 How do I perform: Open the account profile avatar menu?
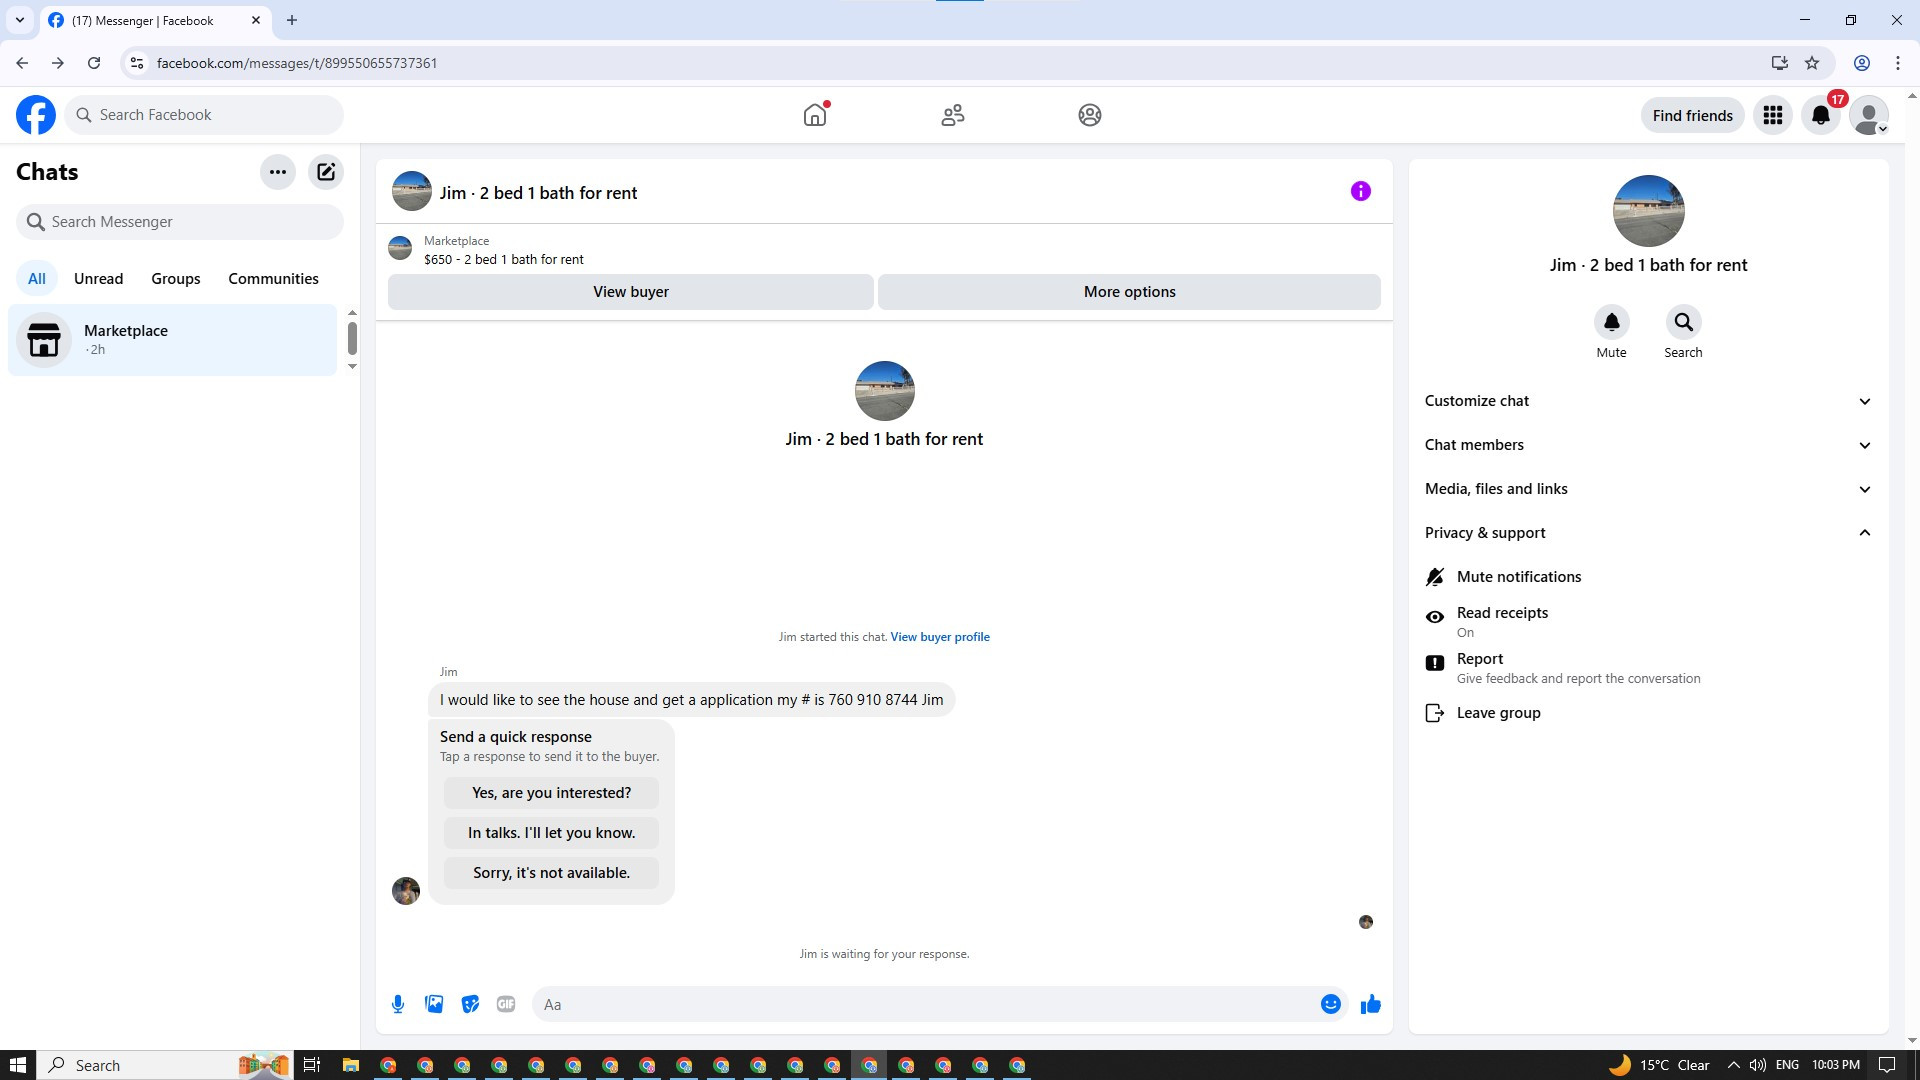(x=1869, y=115)
